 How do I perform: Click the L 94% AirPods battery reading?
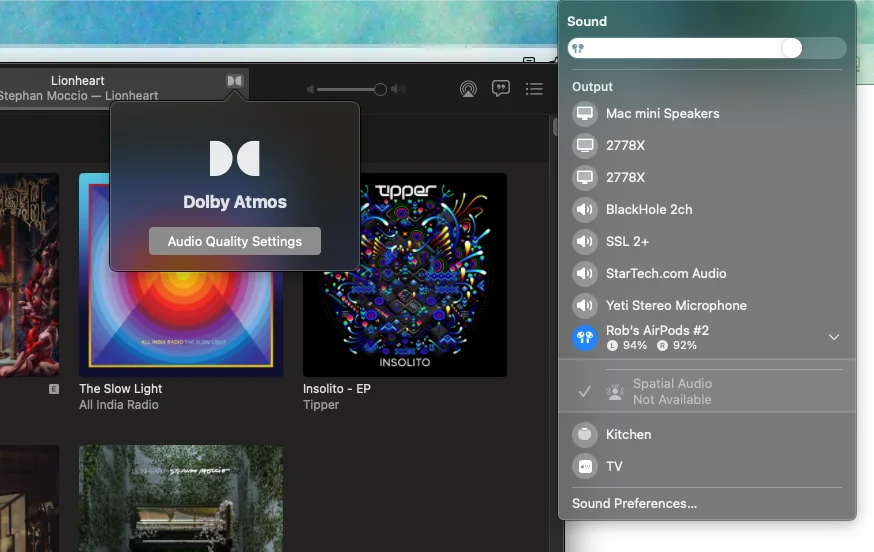point(627,346)
